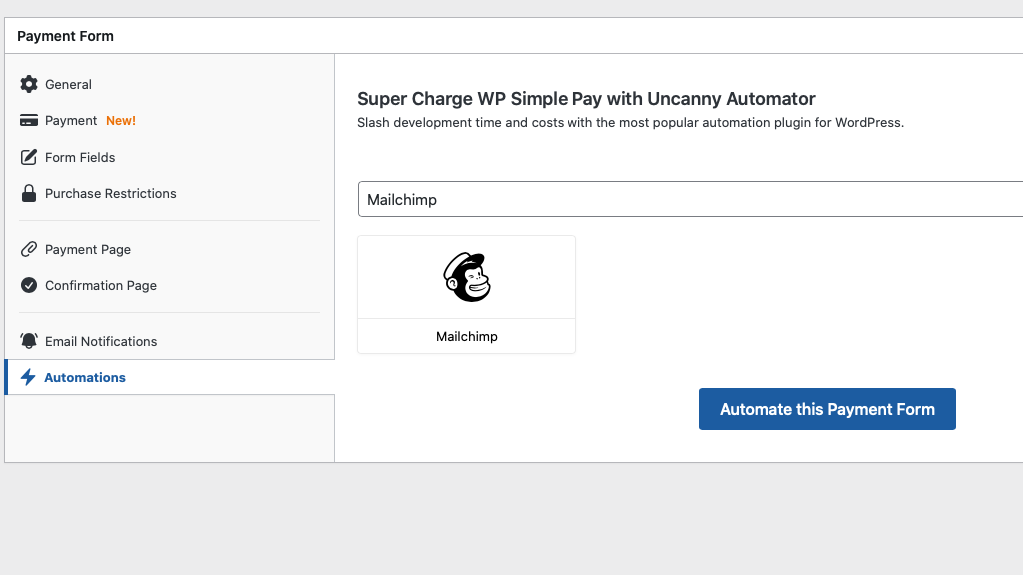
Task: Switch to the Payment tab
Action: (71, 121)
